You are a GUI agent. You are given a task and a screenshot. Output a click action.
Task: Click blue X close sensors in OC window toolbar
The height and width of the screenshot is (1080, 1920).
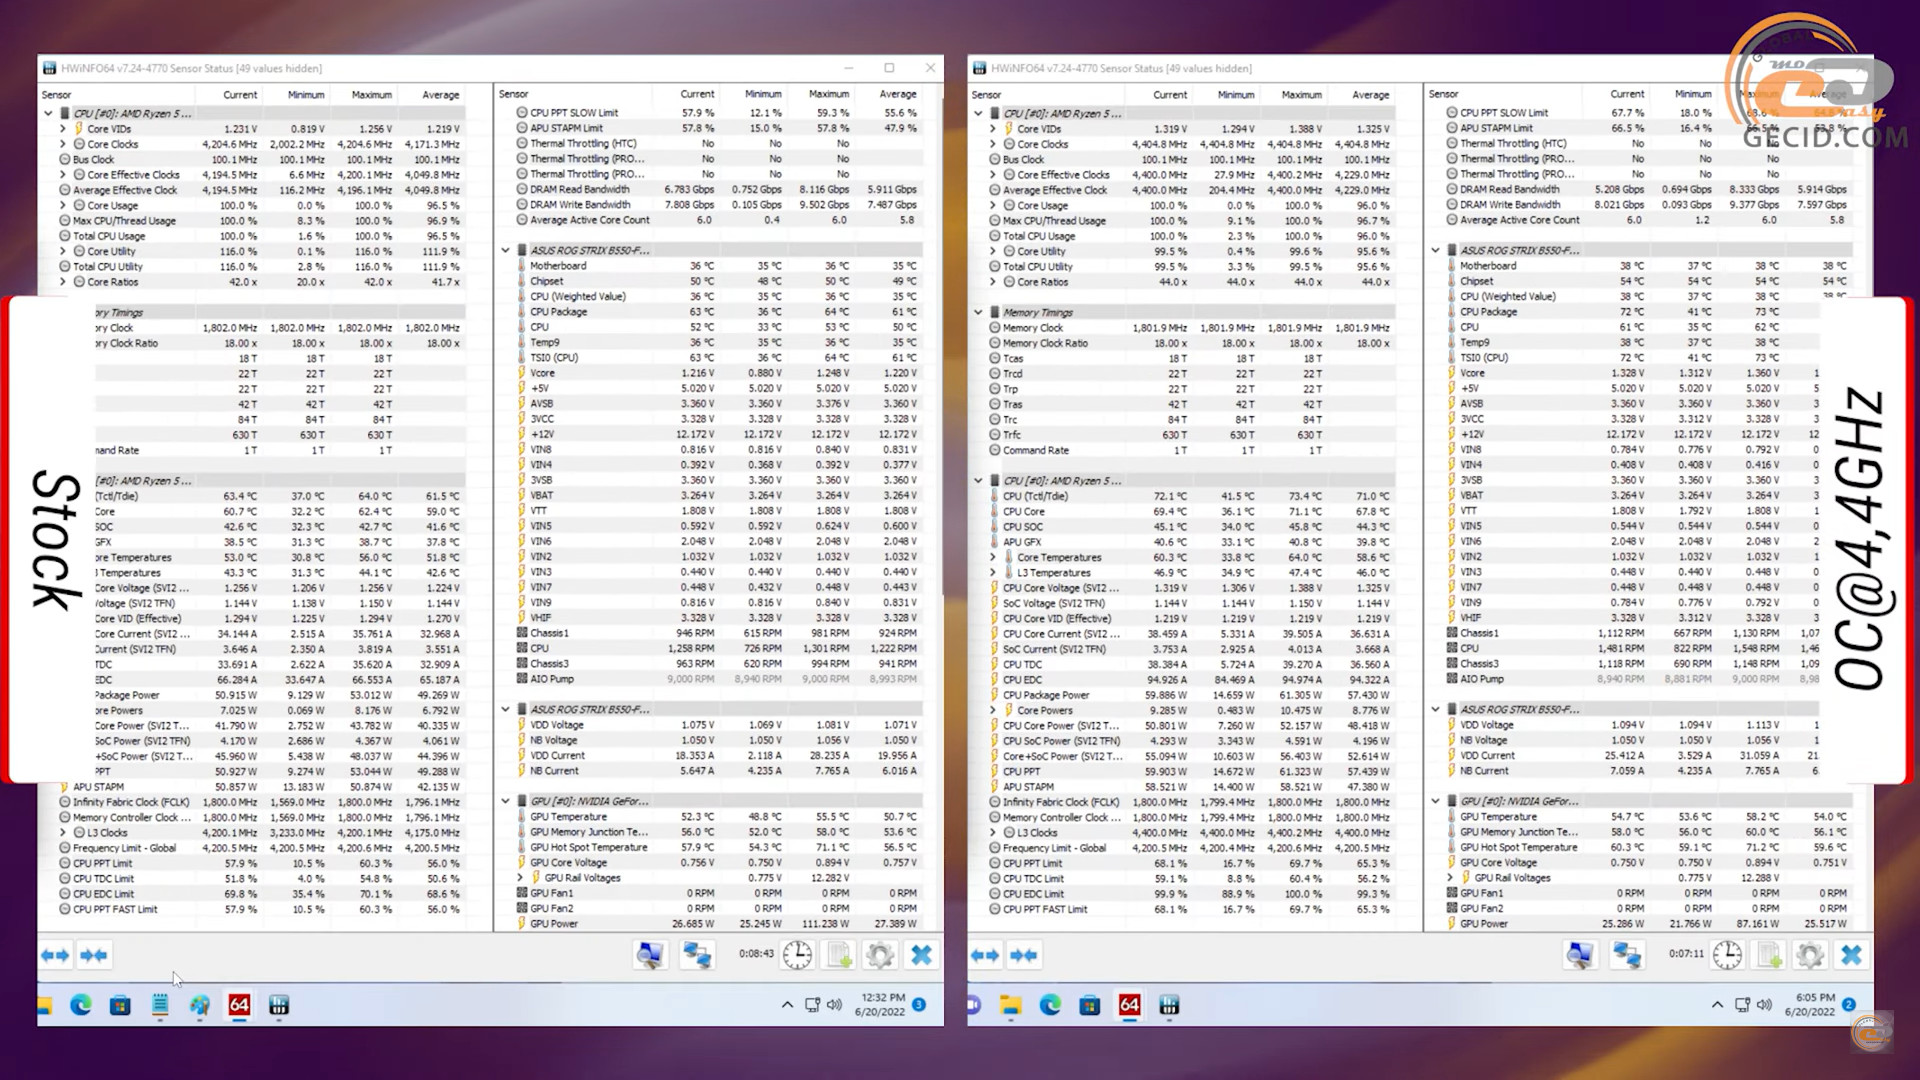point(1851,955)
